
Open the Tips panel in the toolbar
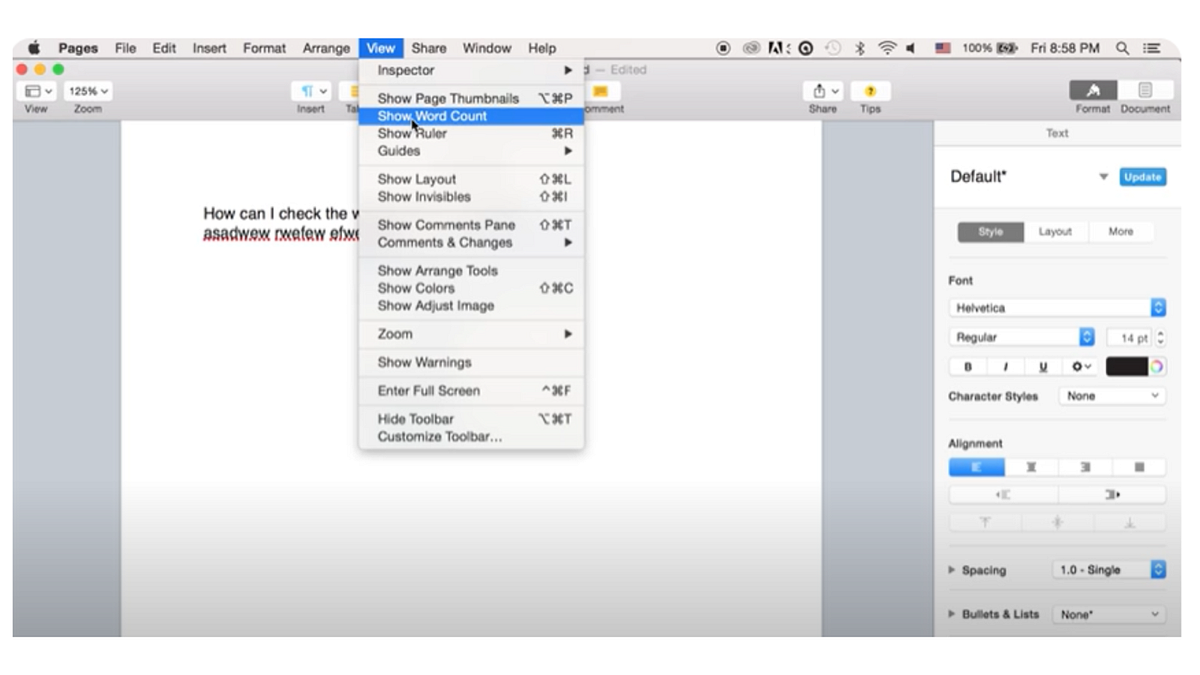pos(869,90)
